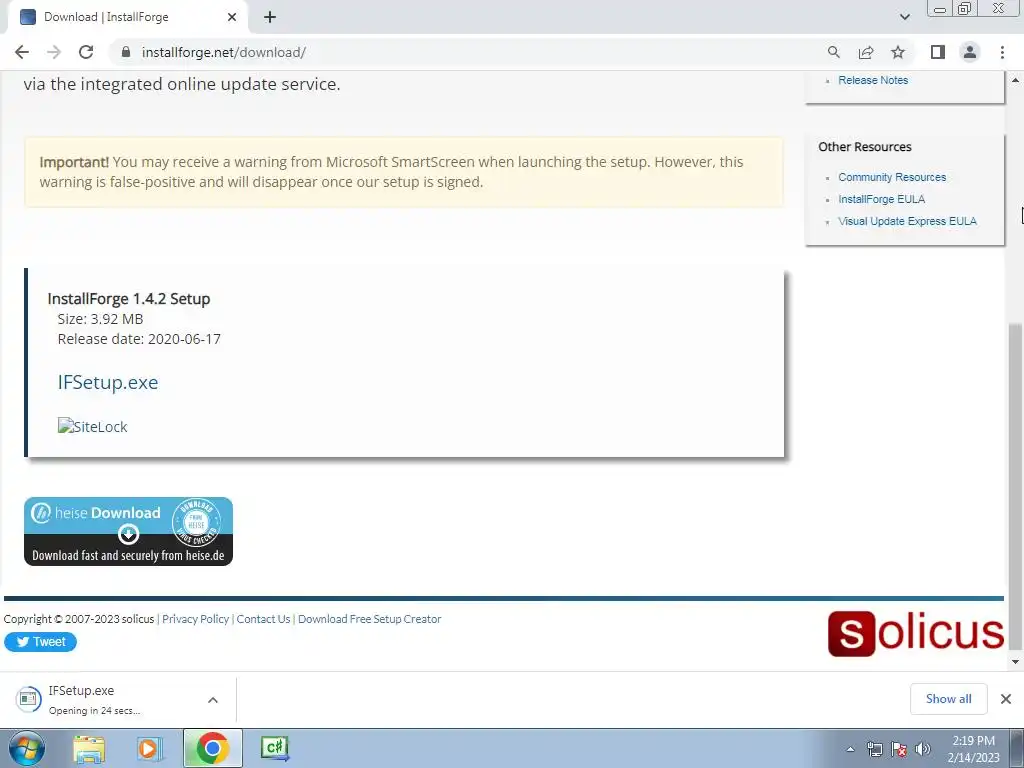Click the page scrollbar up arrow
Viewport: 1024px width, 768px height.
click(1015, 80)
